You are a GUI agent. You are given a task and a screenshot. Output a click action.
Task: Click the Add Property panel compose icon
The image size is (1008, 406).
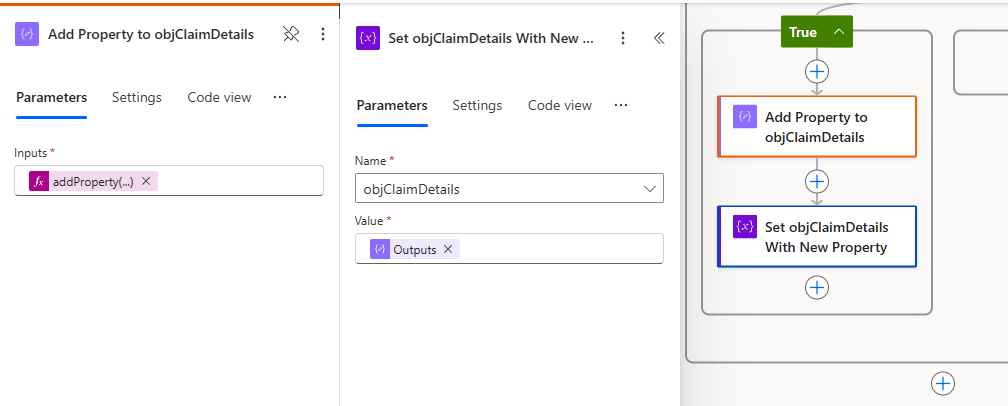27,34
